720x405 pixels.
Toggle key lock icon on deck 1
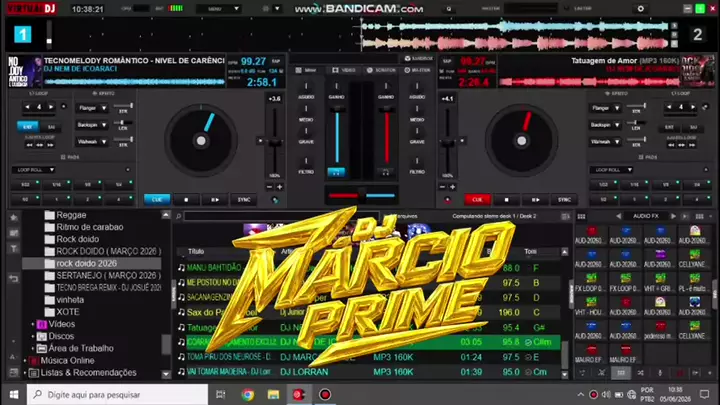tap(275, 200)
